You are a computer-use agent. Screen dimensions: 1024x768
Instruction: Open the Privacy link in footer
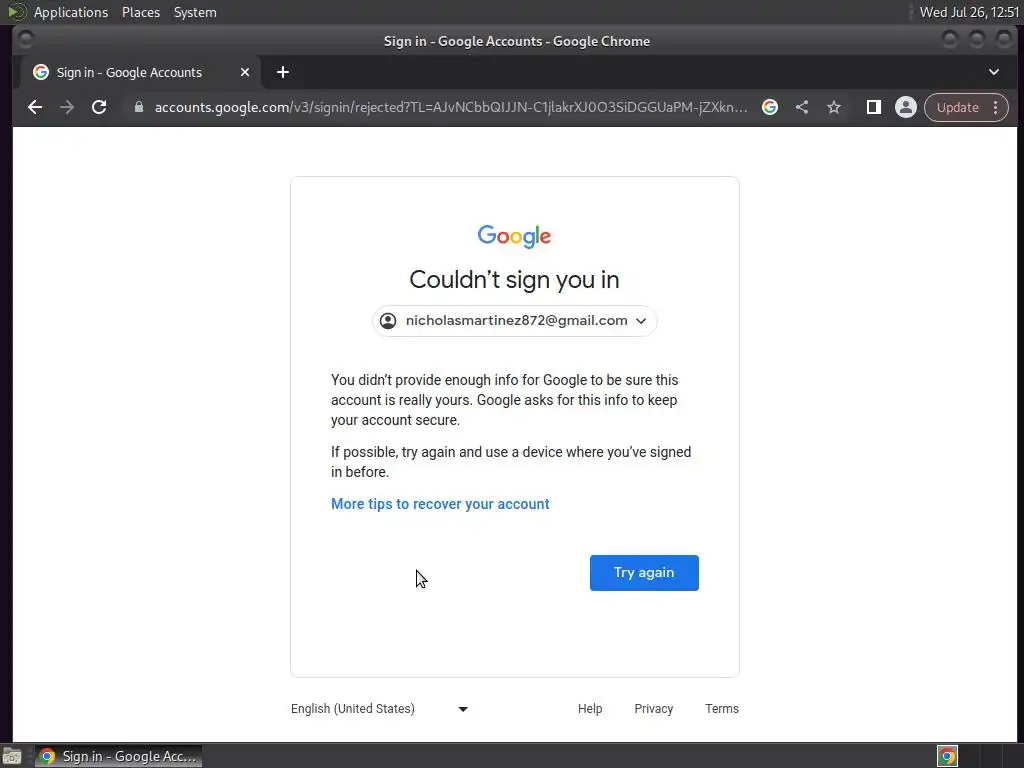[x=653, y=709]
